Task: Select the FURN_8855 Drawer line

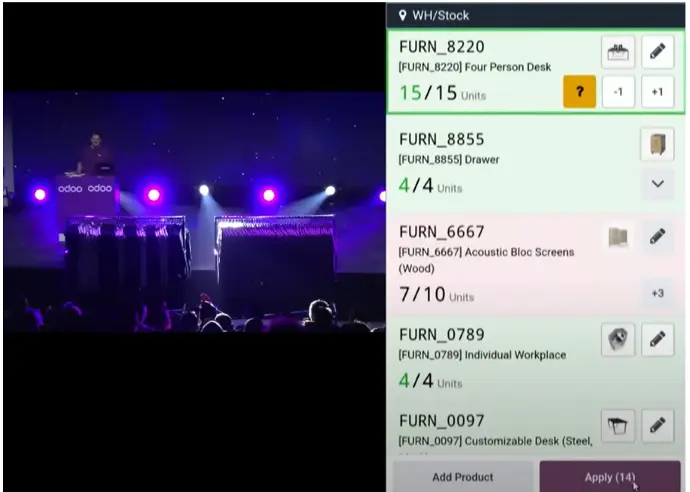Action: 536,165
